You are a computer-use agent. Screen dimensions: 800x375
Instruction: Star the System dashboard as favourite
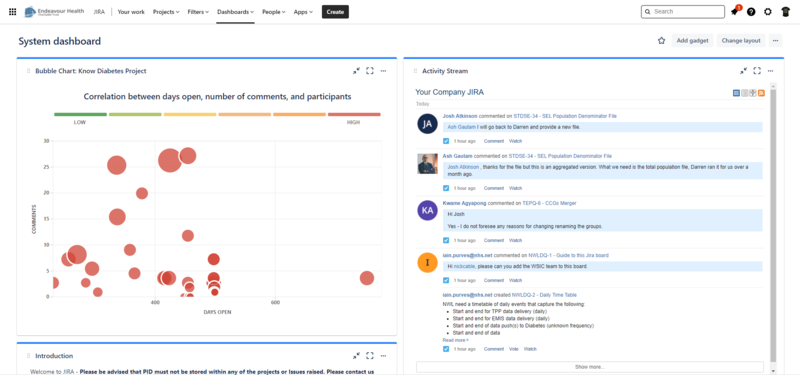tap(661, 41)
